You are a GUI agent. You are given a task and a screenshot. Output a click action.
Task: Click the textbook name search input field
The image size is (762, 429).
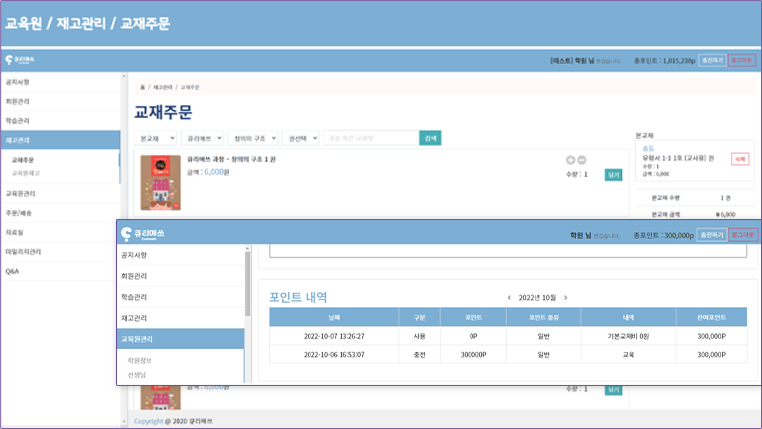pos(370,138)
